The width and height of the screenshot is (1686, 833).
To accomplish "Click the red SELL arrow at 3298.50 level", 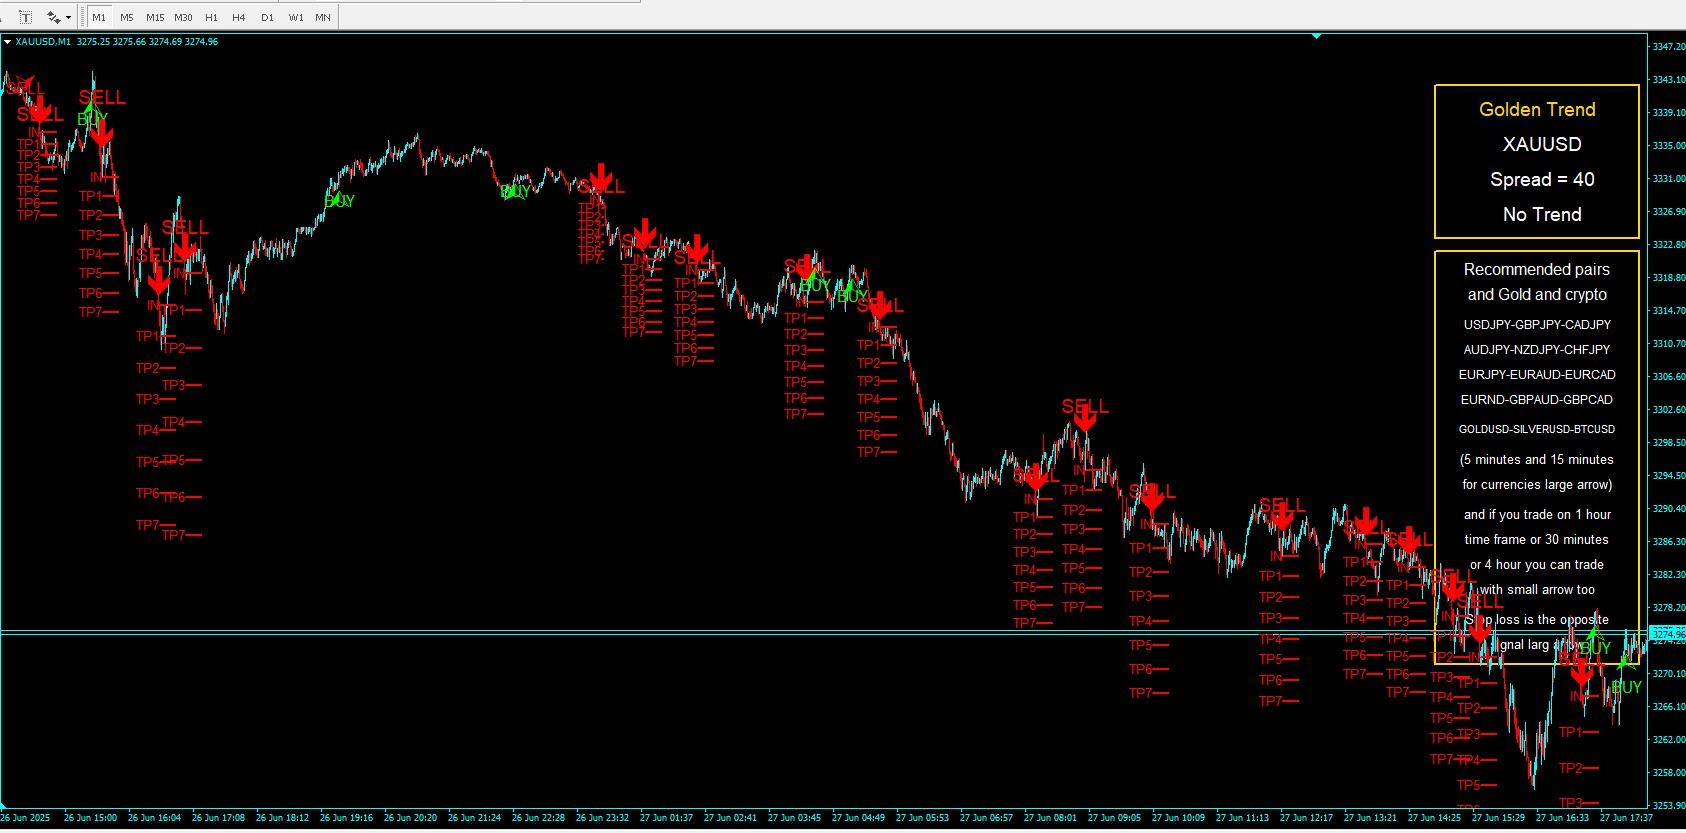I will [x=1085, y=417].
